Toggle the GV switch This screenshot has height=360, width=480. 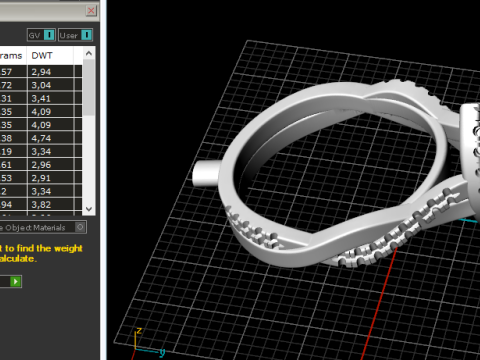(x=41, y=35)
